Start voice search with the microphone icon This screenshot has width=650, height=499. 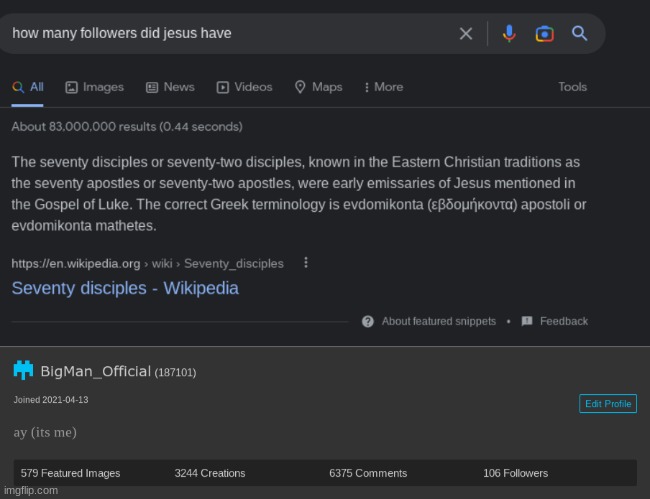click(509, 34)
